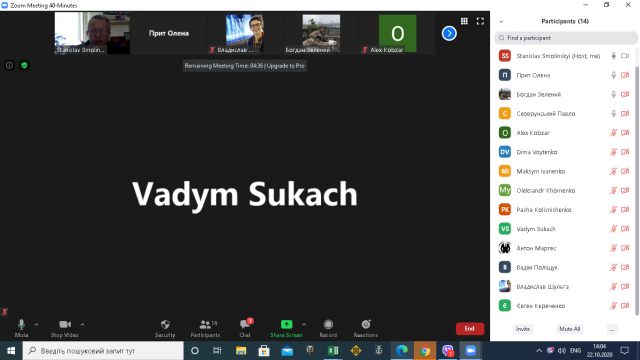Show hidden system tray icons
The width and height of the screenshot is (640, 360).
539,351
